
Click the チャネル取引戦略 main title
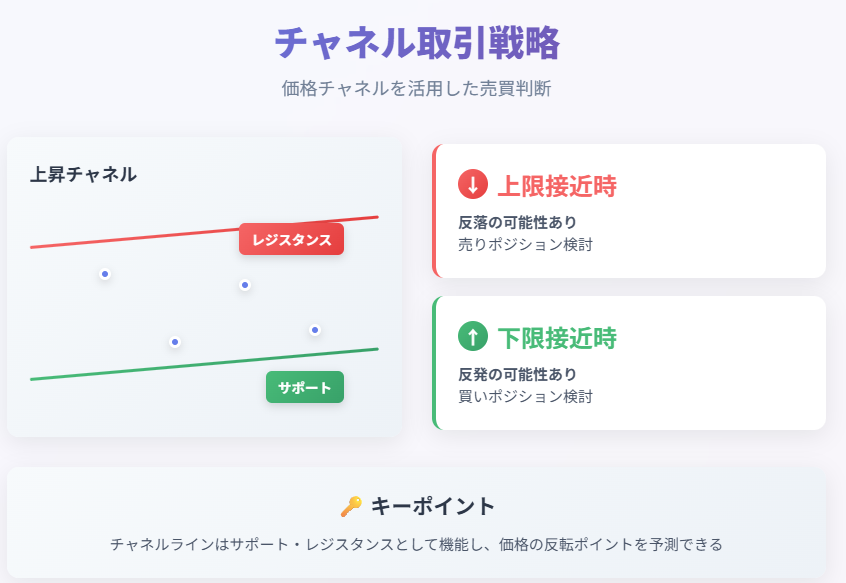[x=418, y=43]
